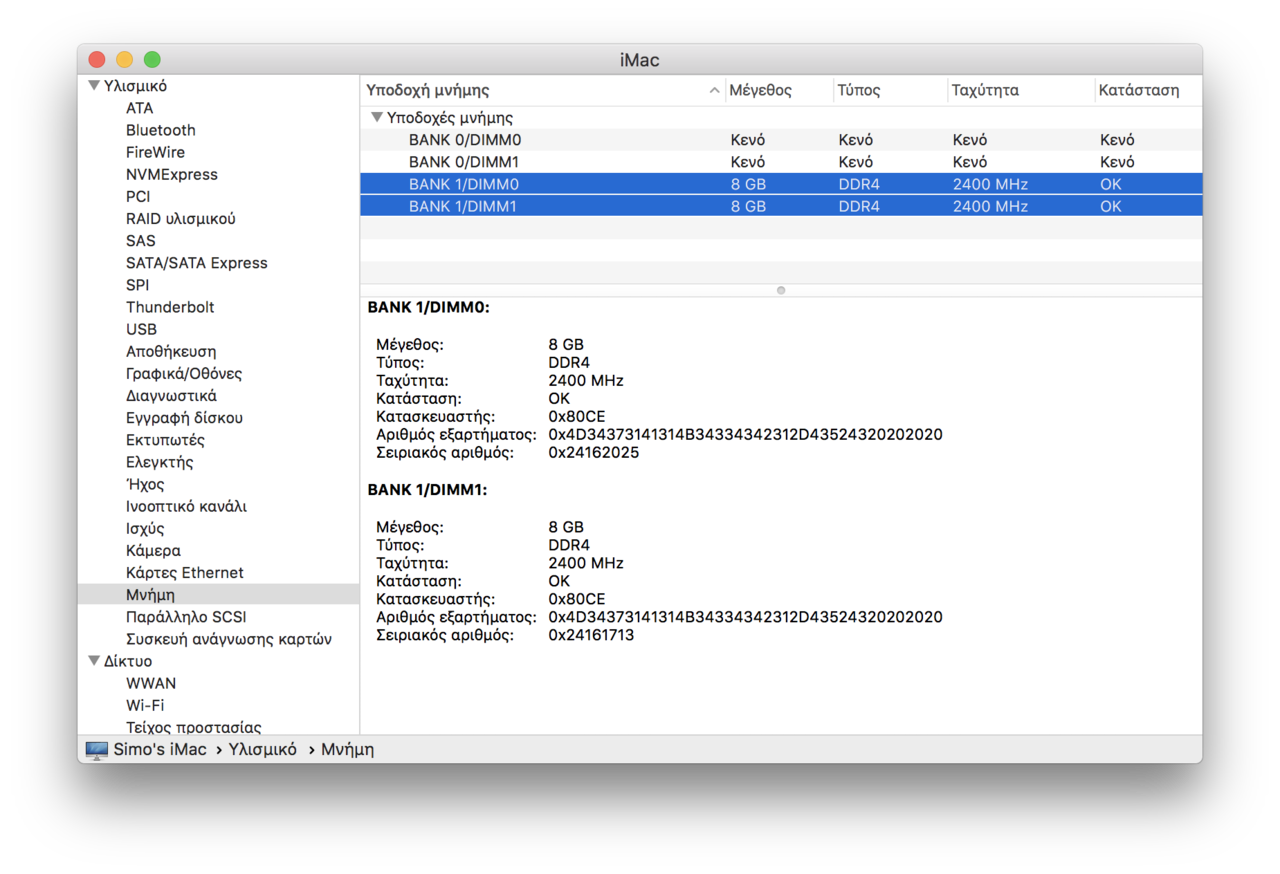Image resolution: width=1280 pixels, height=874 pixels.
Task: Collapse the Δίκτυο section triangle
Action: pyautogui.click(x=94, y=661)
